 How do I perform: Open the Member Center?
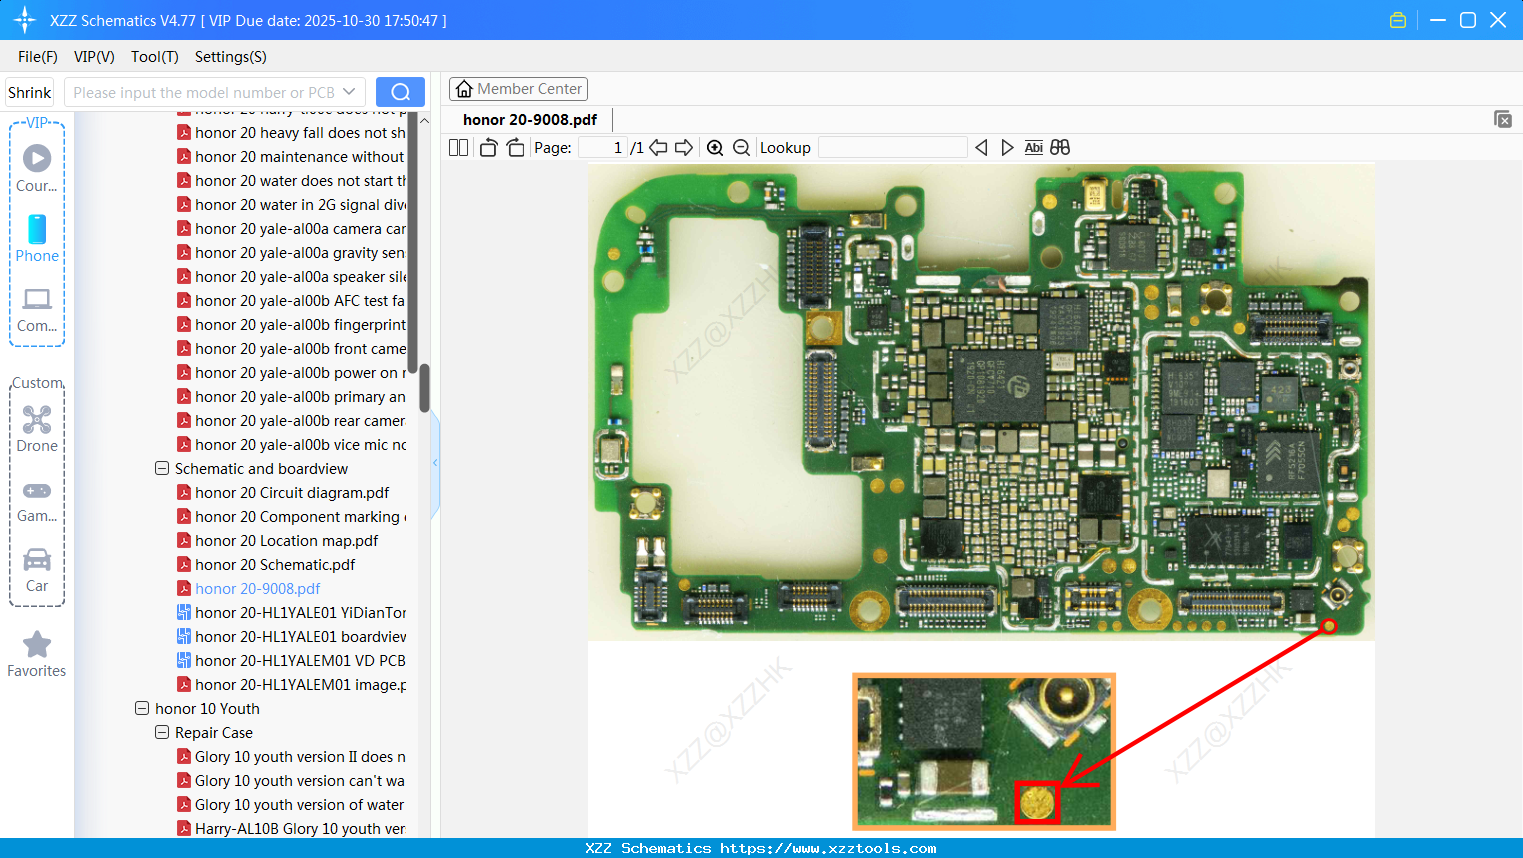click(518, 89)
